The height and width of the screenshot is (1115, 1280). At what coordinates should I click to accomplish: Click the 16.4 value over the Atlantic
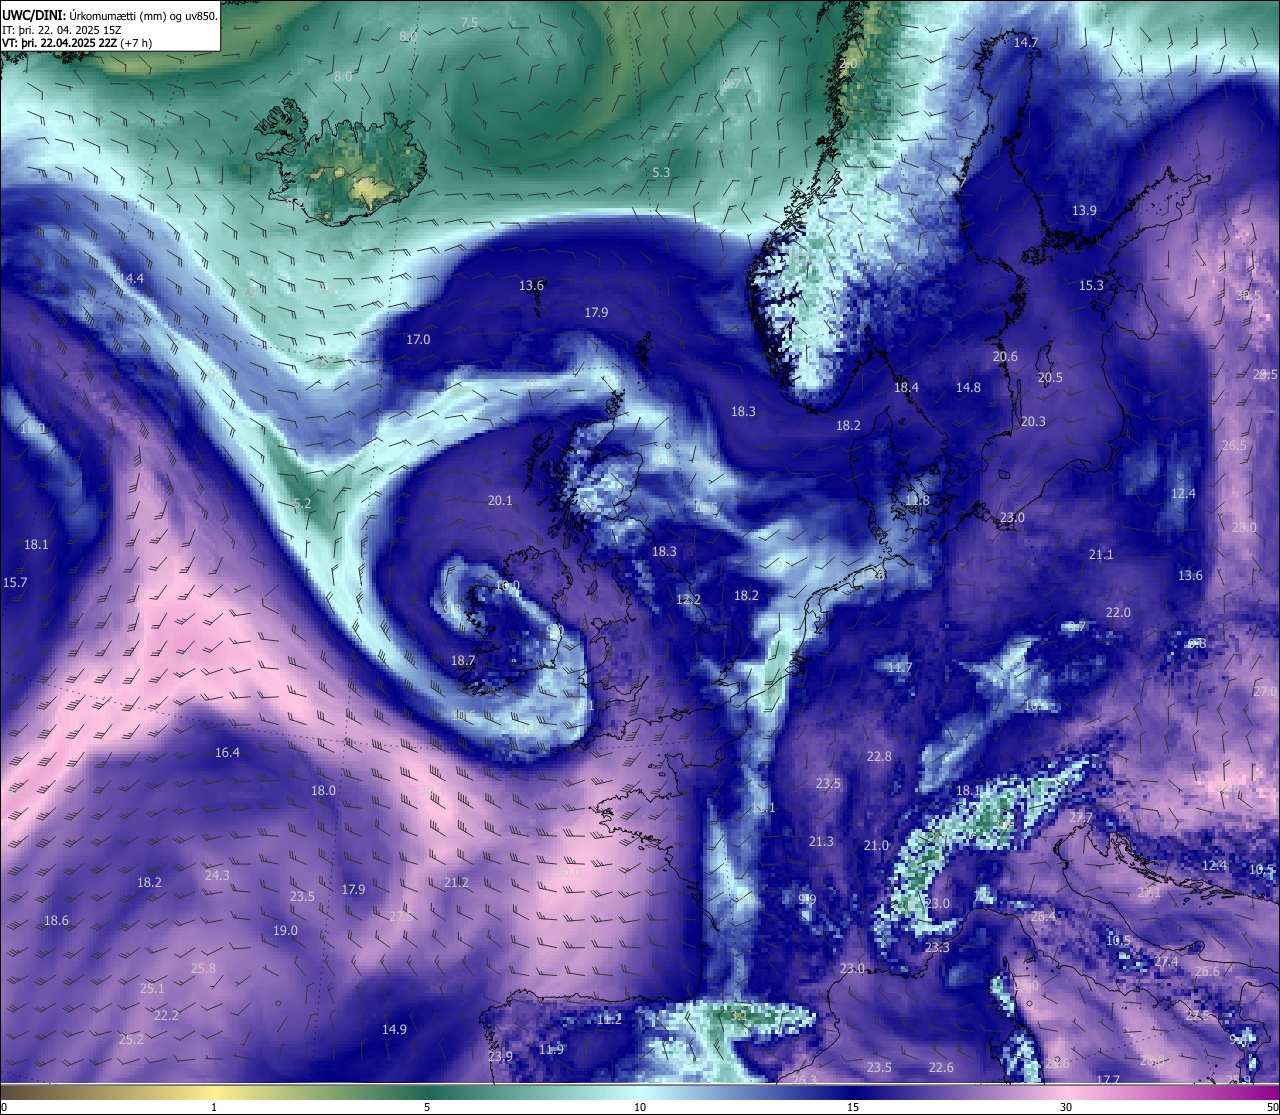point(227,752)
